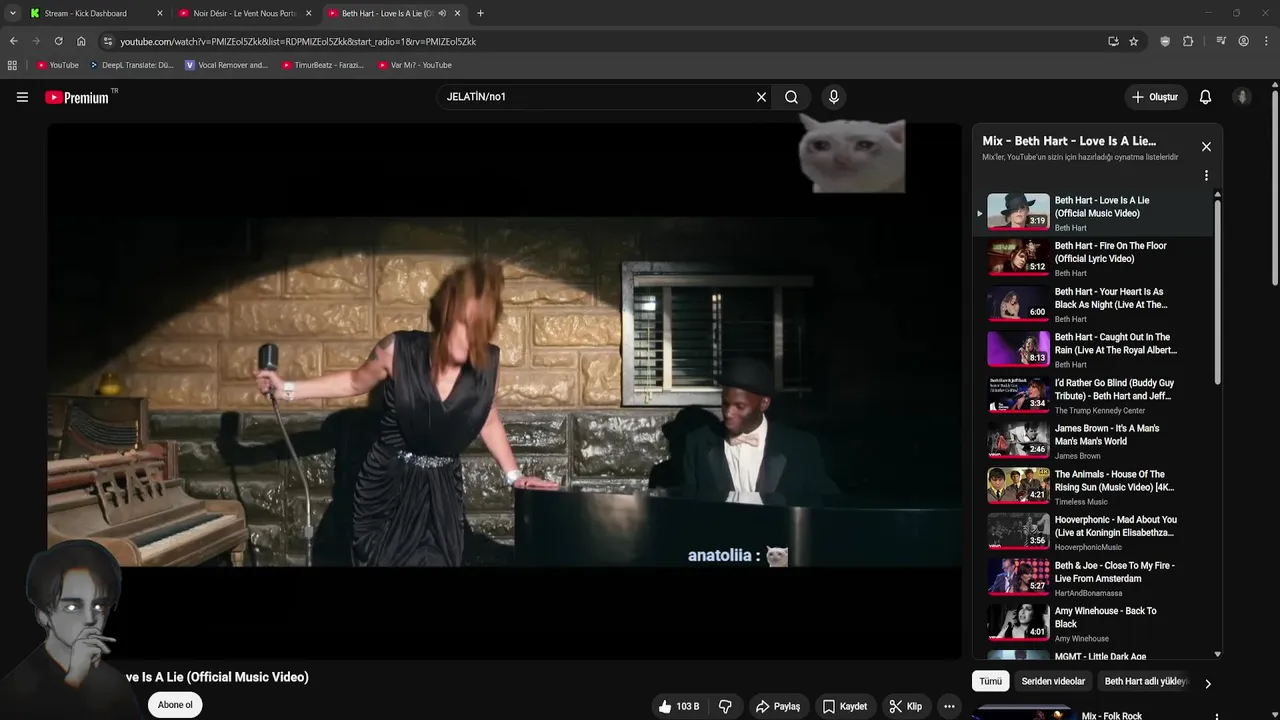1280x720 pixels.
Task: Open the YouTube hamburger guide menu
Action: pos(22,97)
